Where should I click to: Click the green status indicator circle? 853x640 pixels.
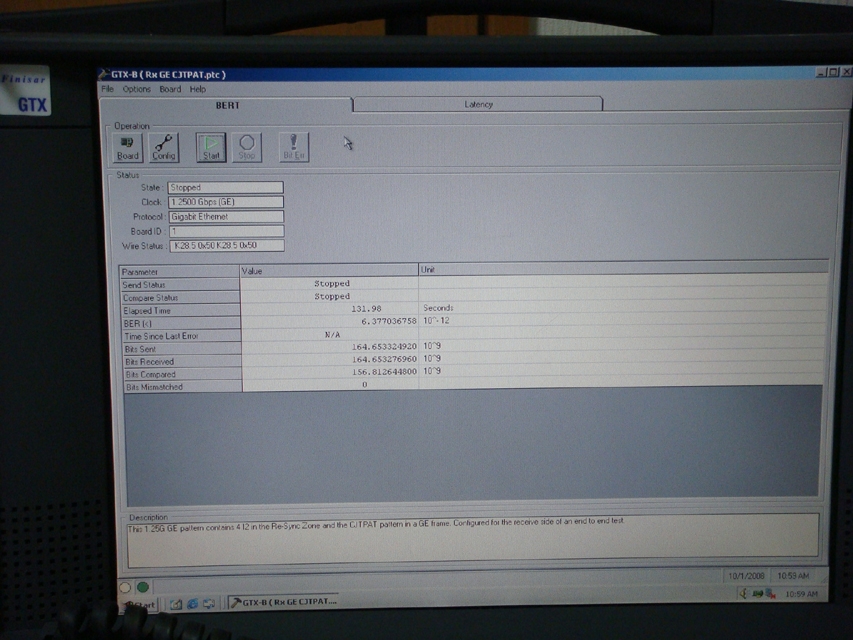pyautogui.click(x=143, y=587)
